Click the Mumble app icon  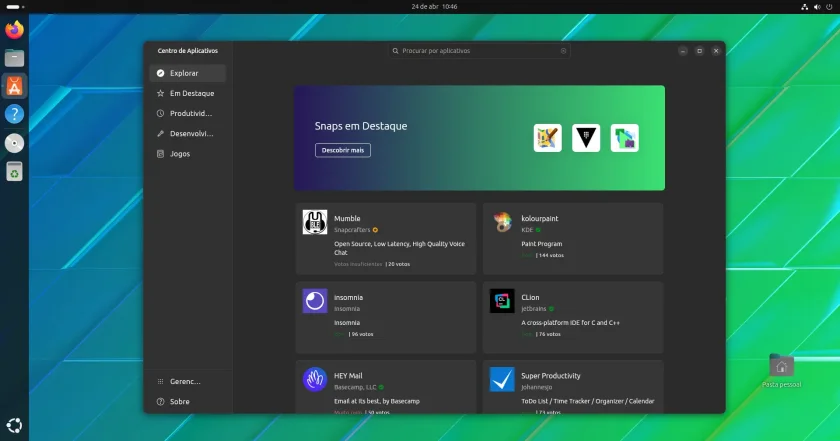[315, 222]
